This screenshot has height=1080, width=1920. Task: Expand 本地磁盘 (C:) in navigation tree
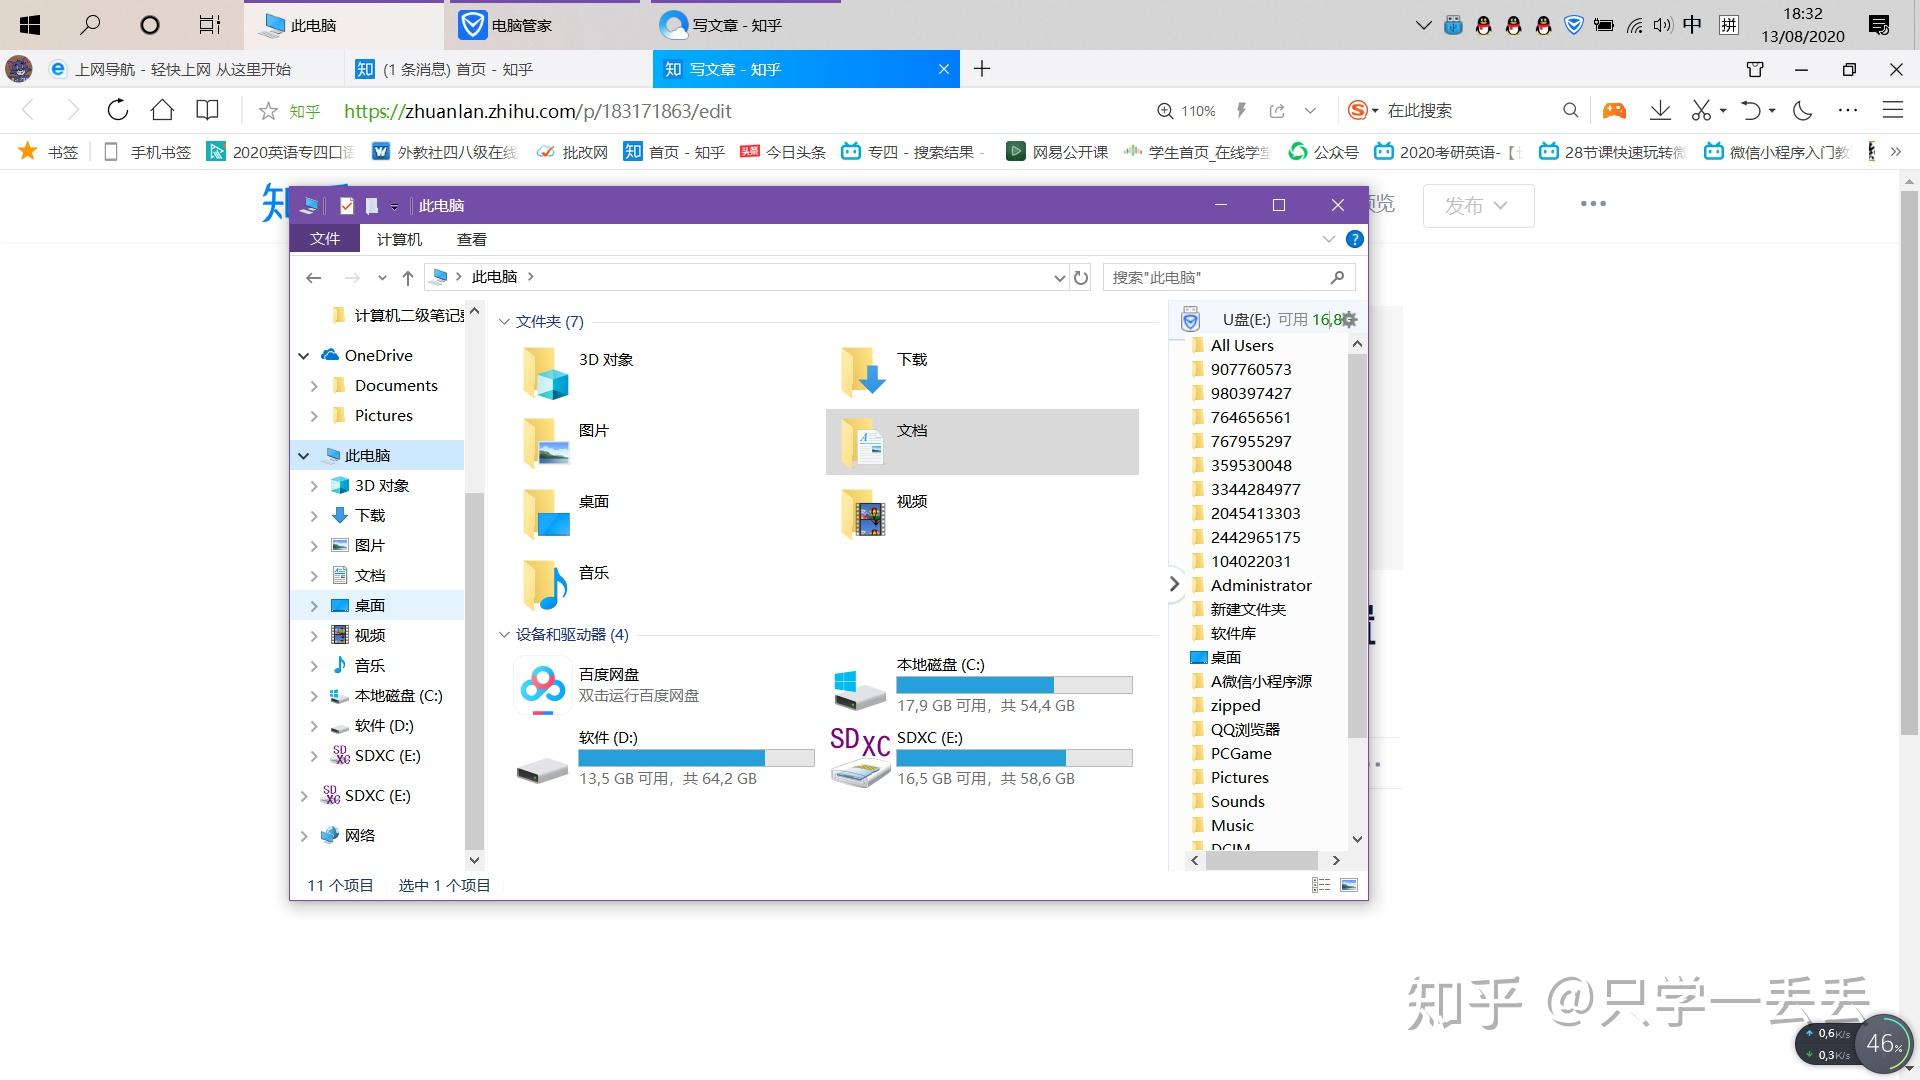tap(314, 696)
